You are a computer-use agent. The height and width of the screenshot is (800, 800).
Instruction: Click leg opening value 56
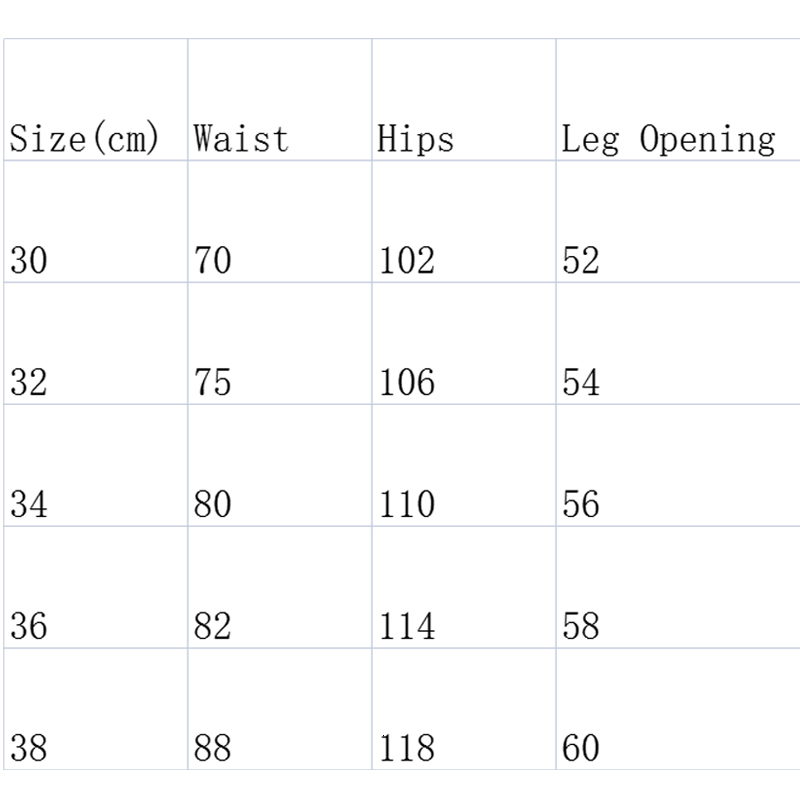(x=580, y=505)
